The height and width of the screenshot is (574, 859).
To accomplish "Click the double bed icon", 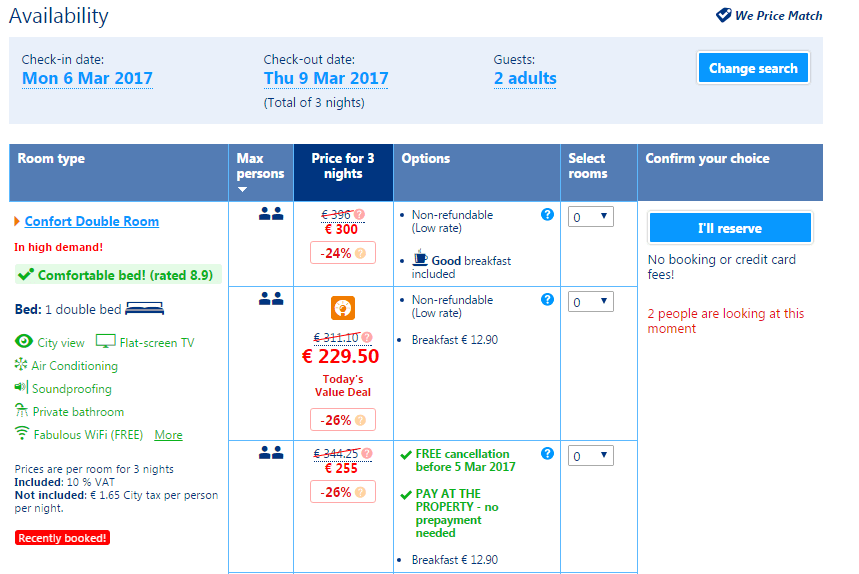I will point(145,309).
